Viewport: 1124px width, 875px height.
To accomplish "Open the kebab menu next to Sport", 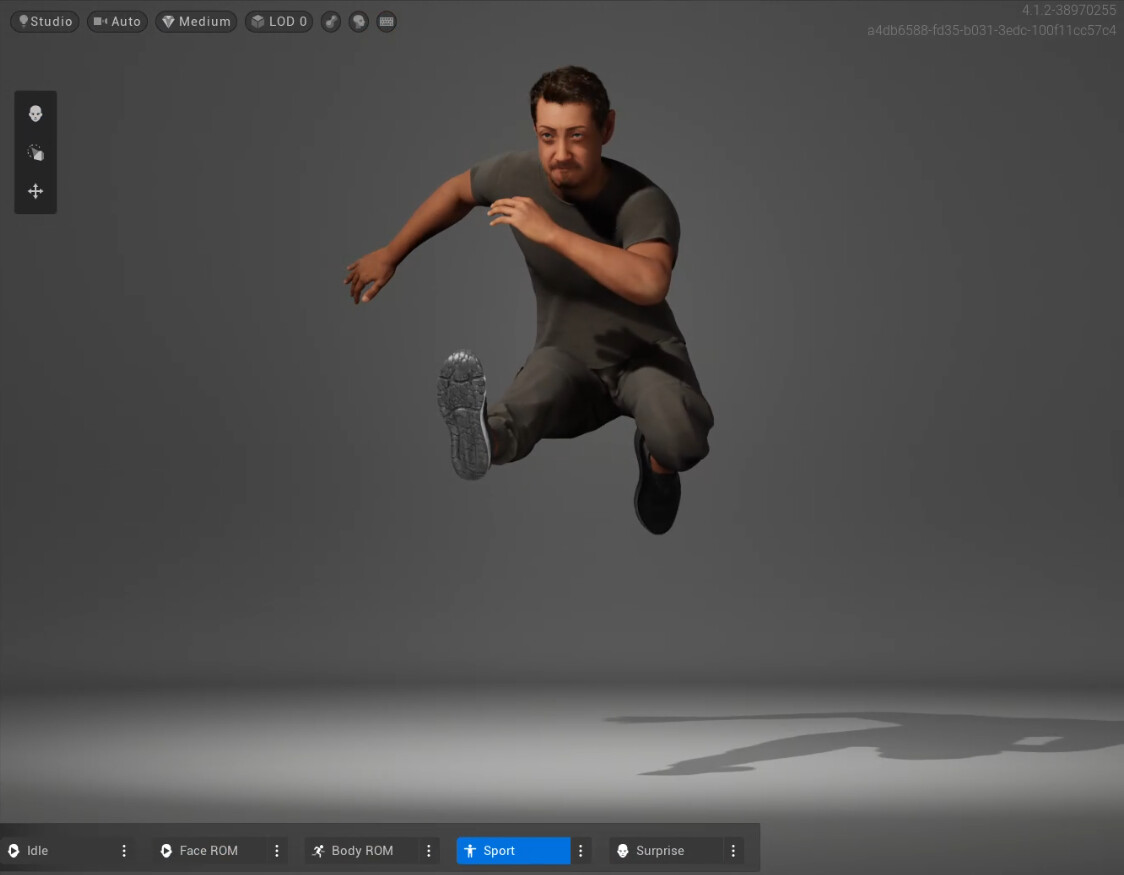I will (x=581, y=850).
